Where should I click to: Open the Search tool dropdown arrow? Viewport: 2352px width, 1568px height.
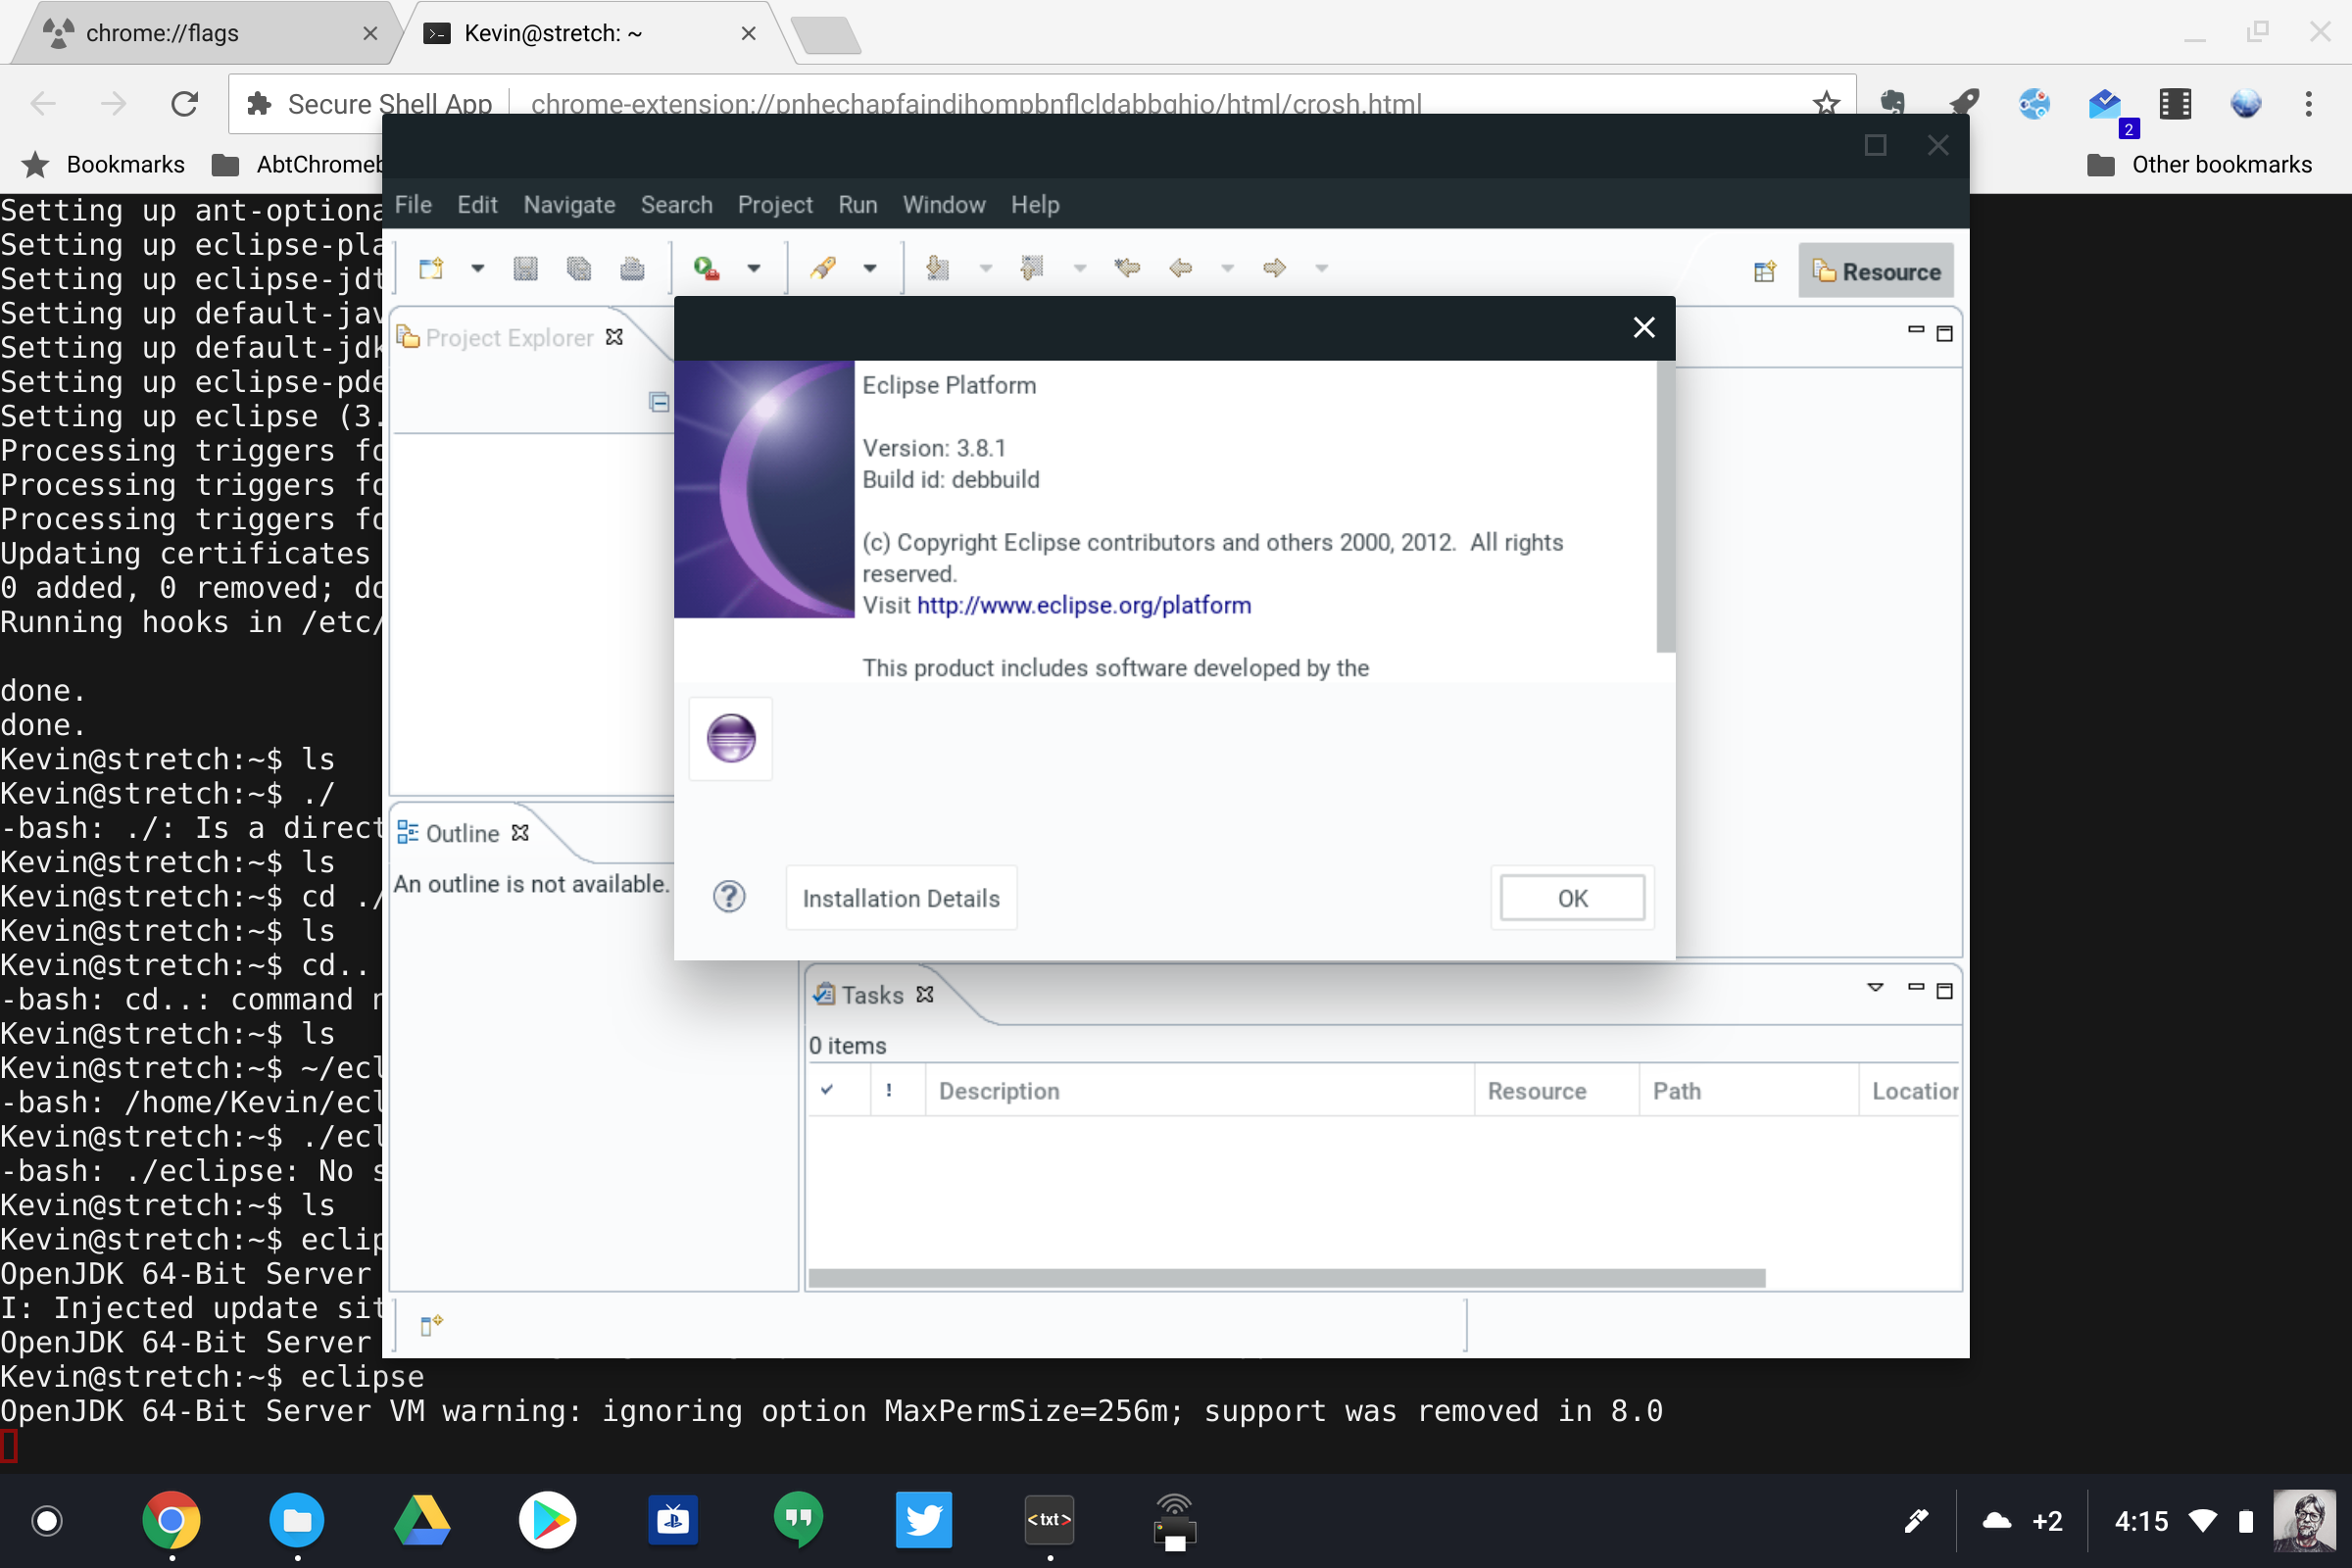point(870,268)
